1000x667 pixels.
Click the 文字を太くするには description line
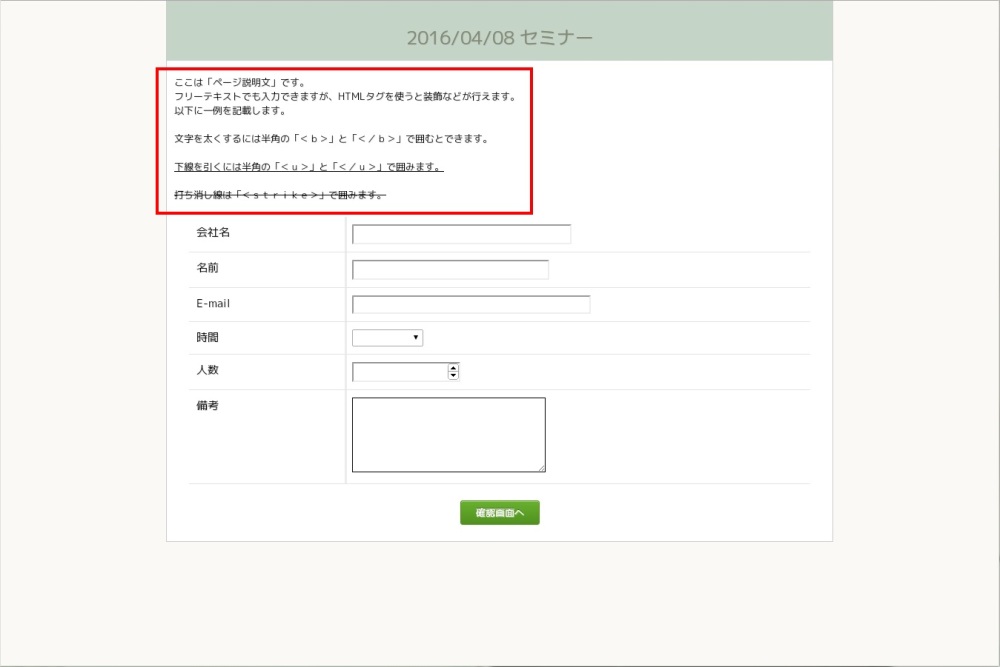pyautogui.click(x=331, y=139)
